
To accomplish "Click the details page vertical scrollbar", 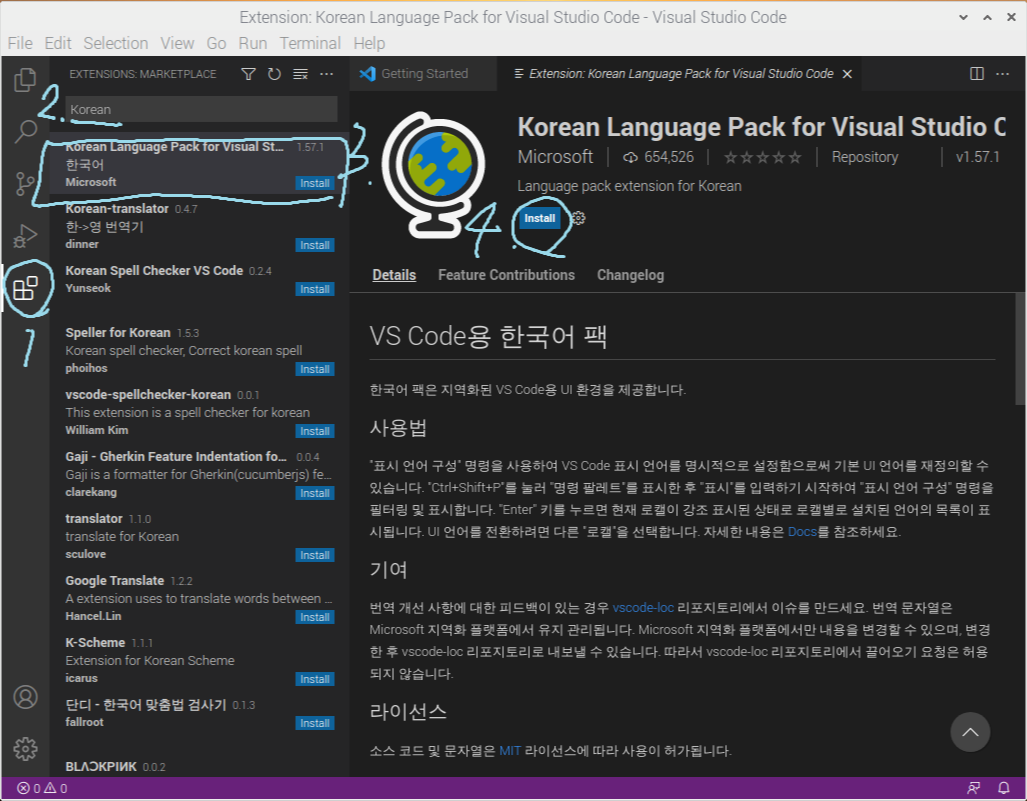I will (x=1021, y=347).
